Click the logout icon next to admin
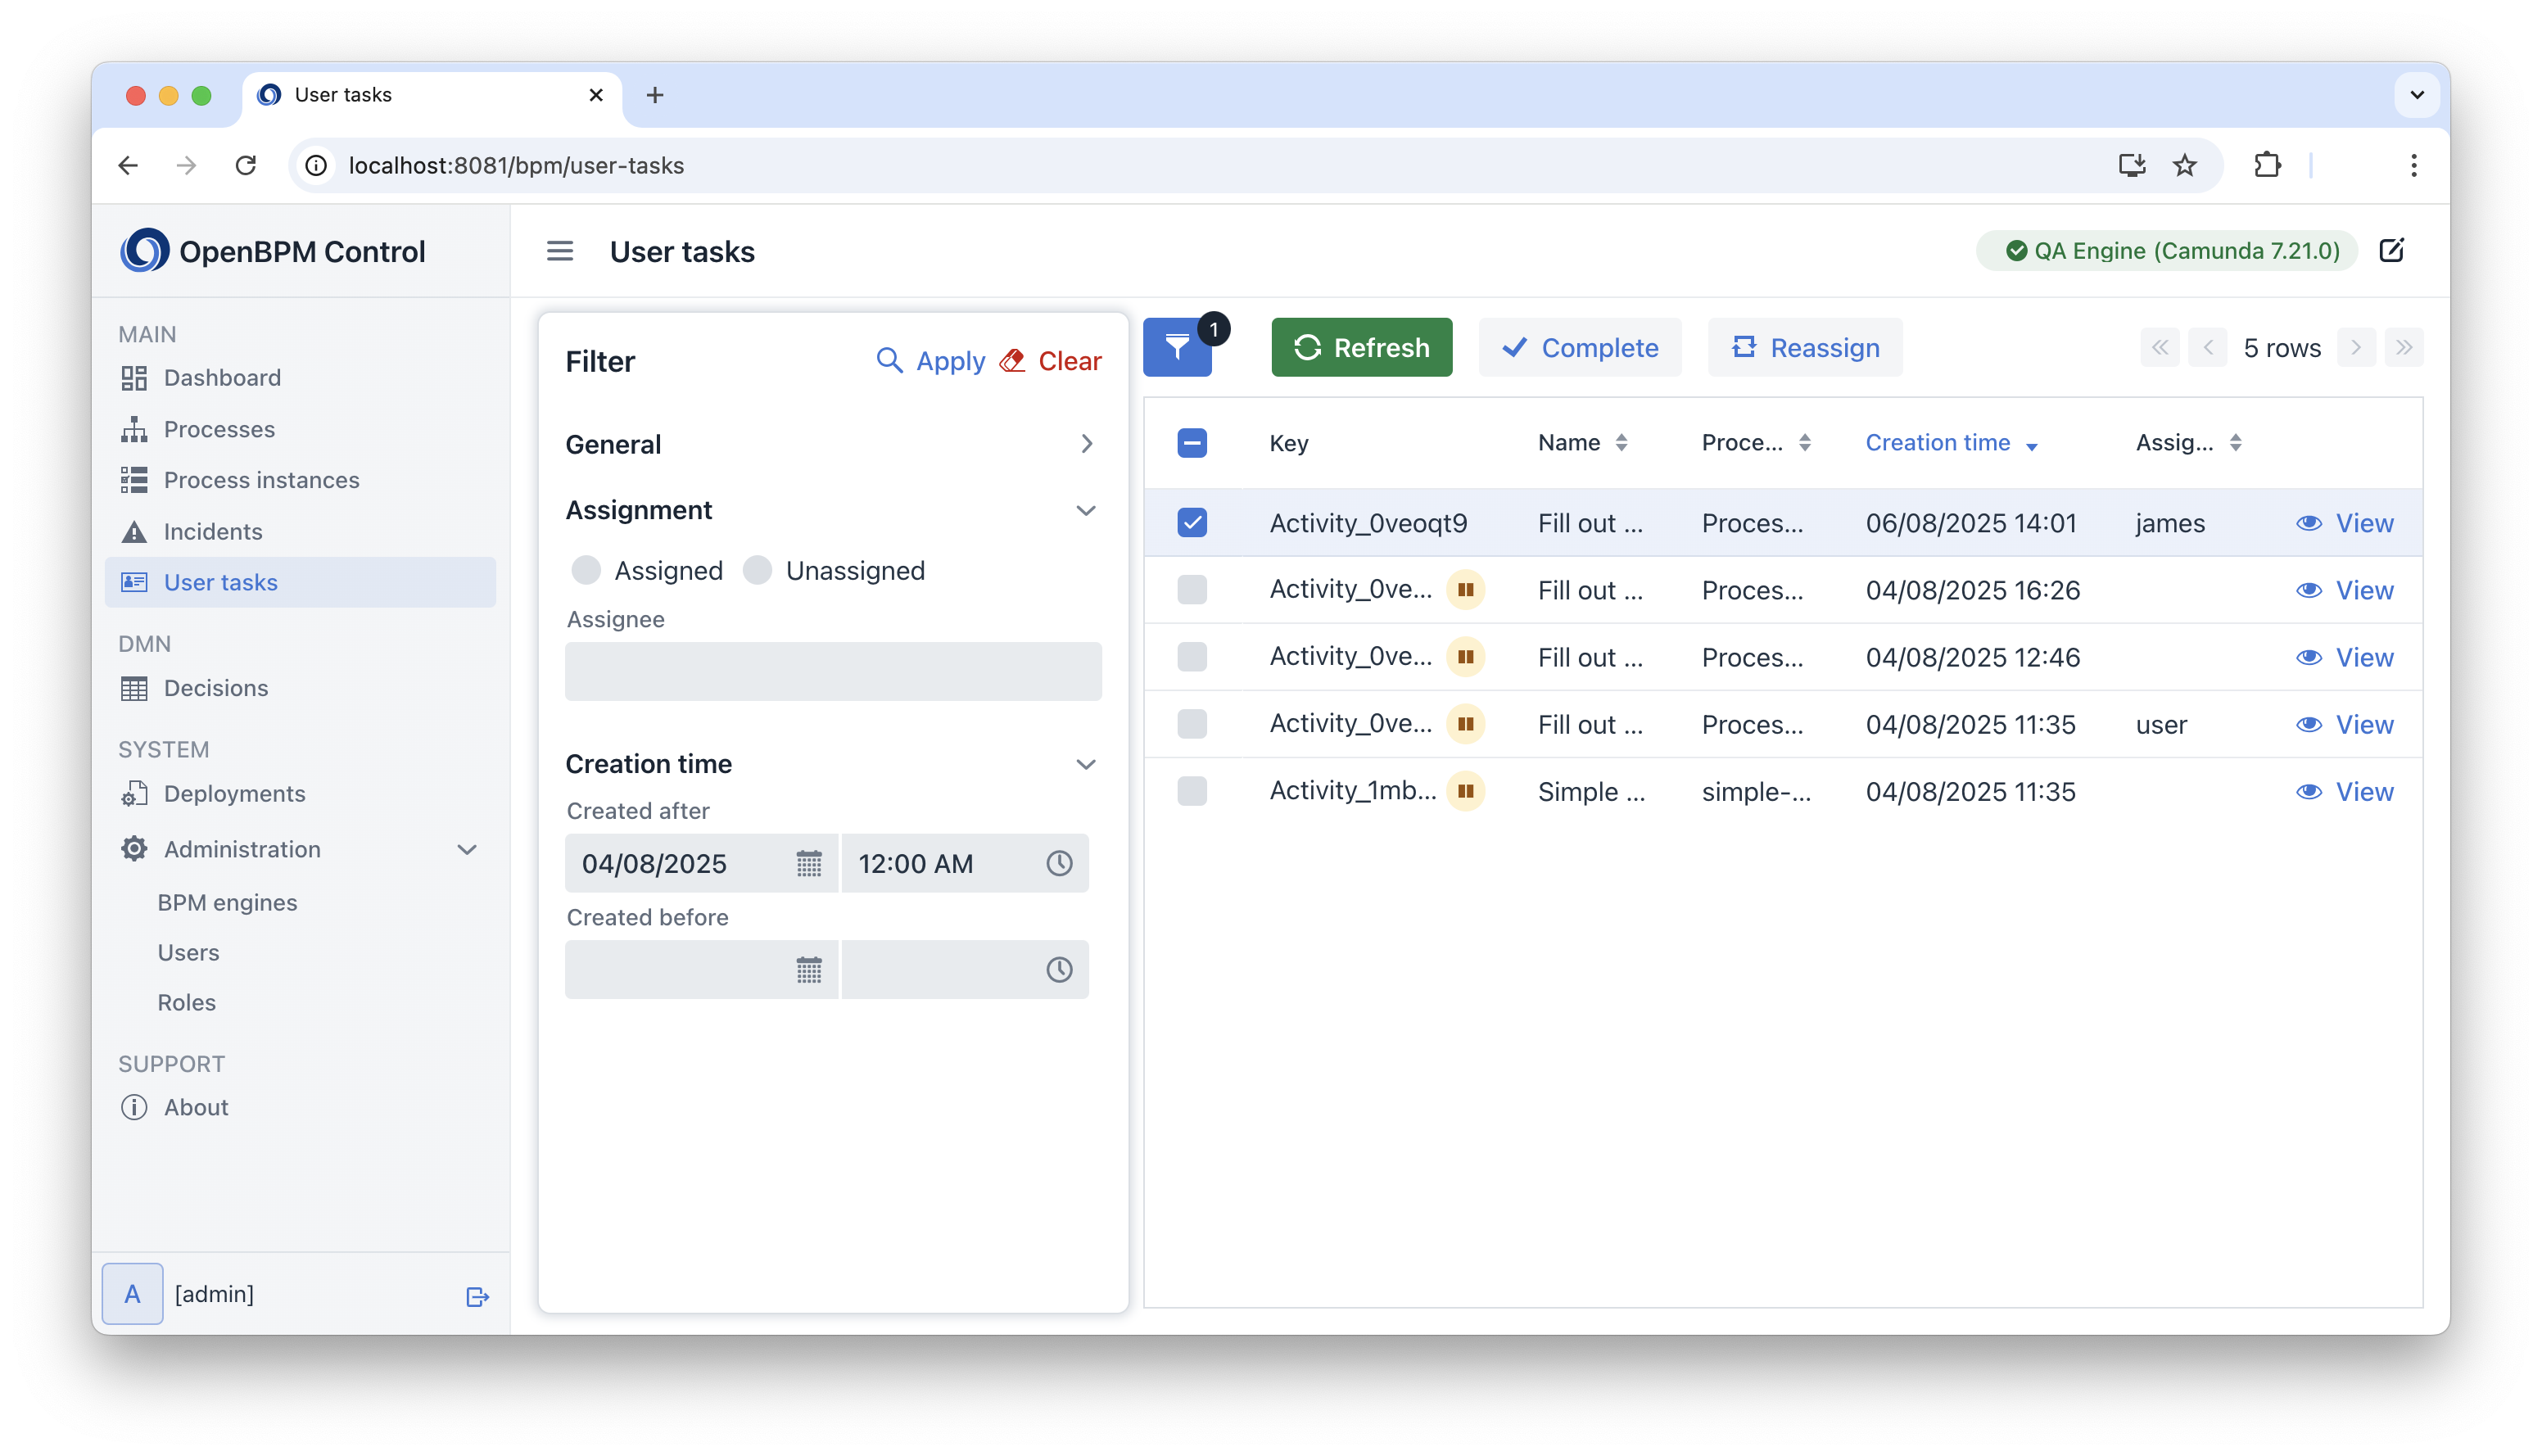The width and height of the screenshot is (2542, 1456). (x=478, y=1296)
